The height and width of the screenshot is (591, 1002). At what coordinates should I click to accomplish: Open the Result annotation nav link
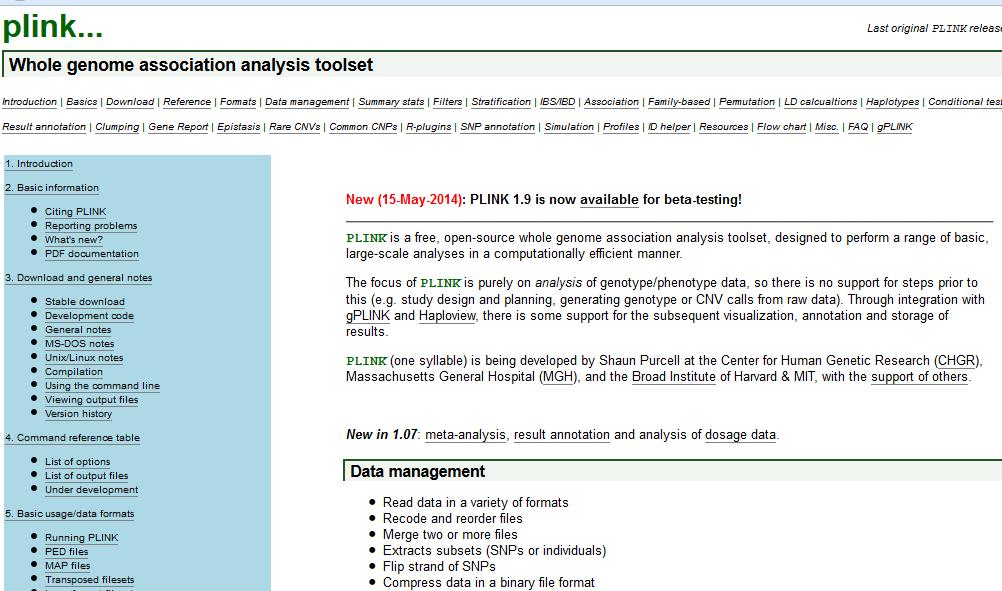click(x=44, y=127)
